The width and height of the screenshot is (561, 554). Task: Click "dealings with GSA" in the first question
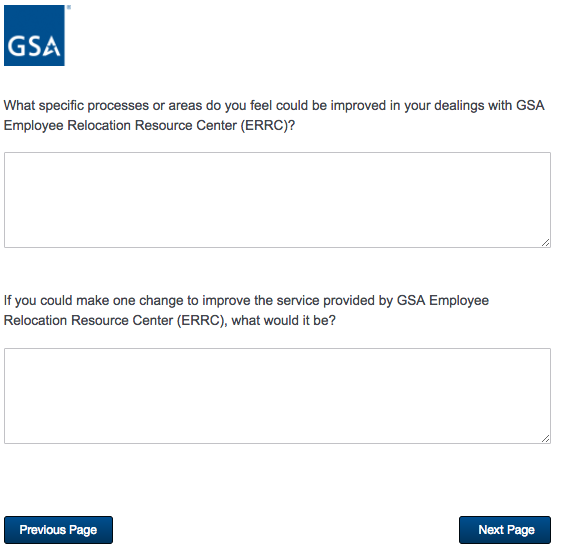pyautogui.click(x=489, y=106)
